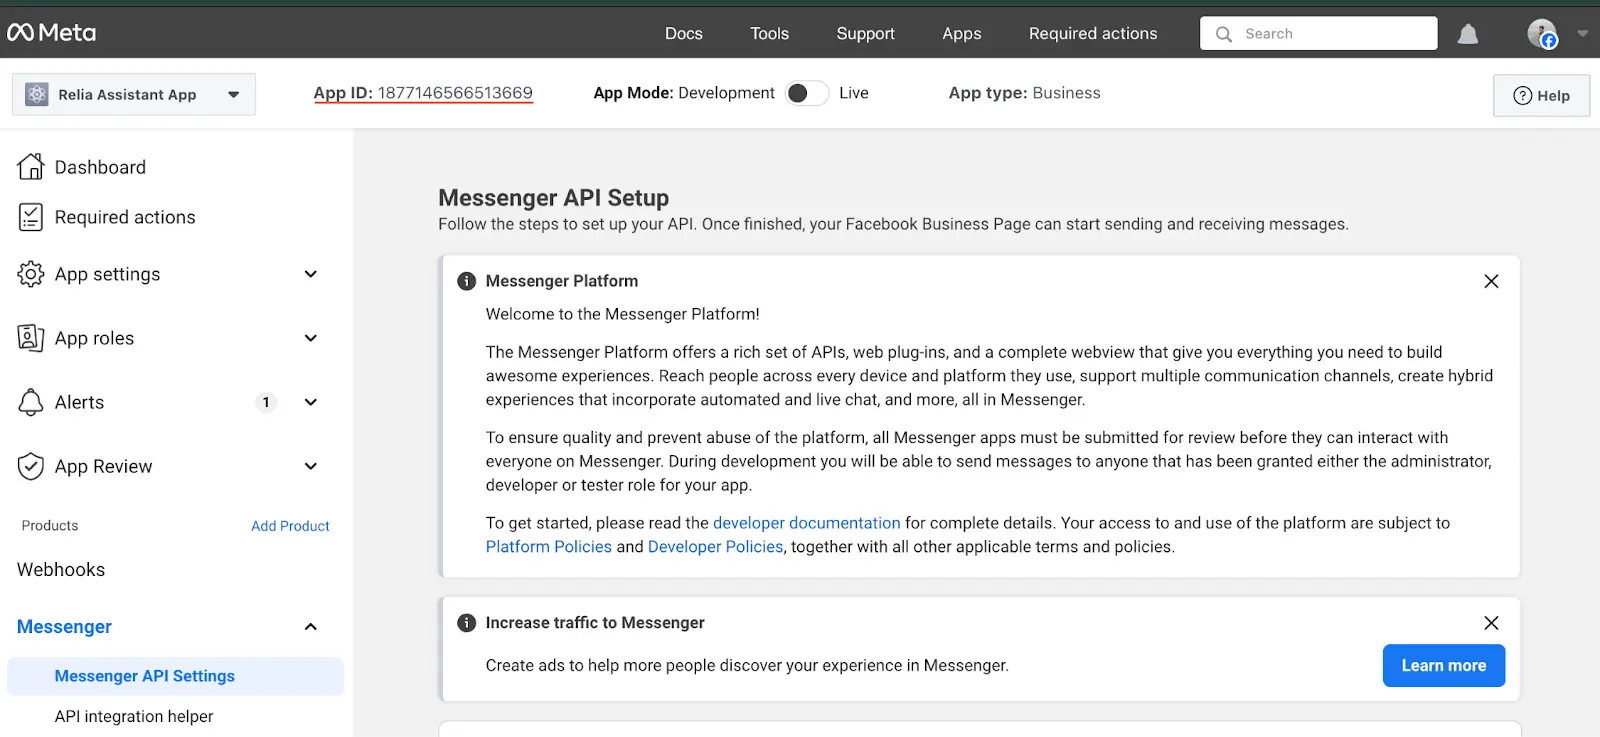Toggle App Mode to Live
The height and width of the screenshot is (737, 1600).
coord(806,93)
